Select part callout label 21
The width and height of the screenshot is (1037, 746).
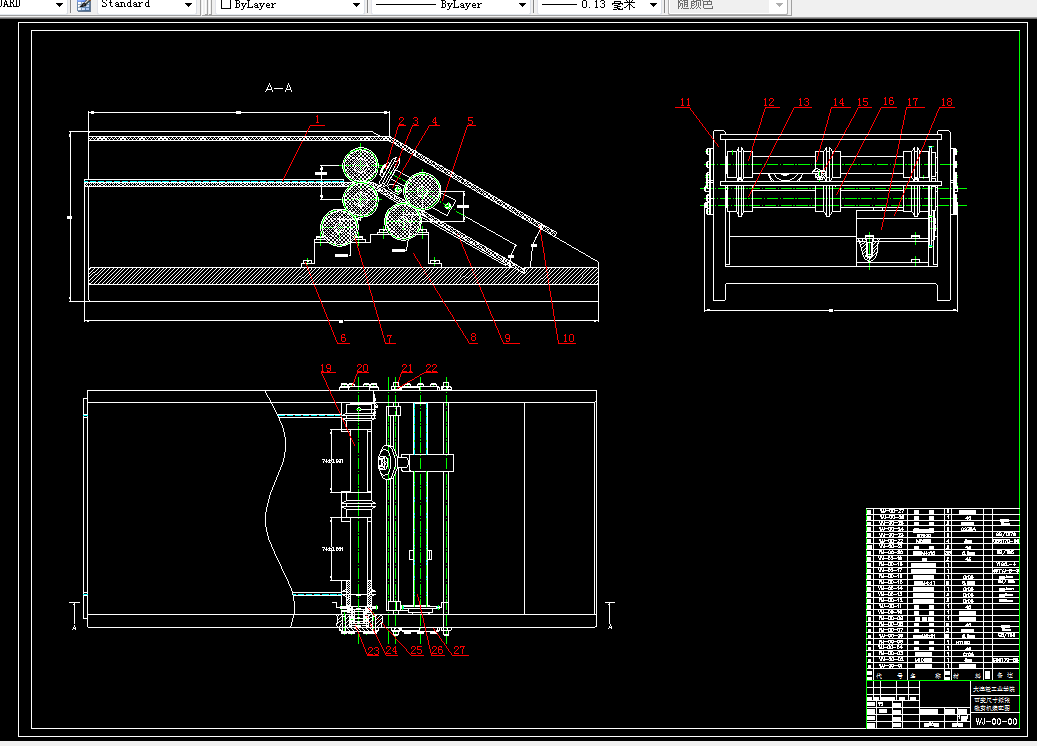coord(407,368)
